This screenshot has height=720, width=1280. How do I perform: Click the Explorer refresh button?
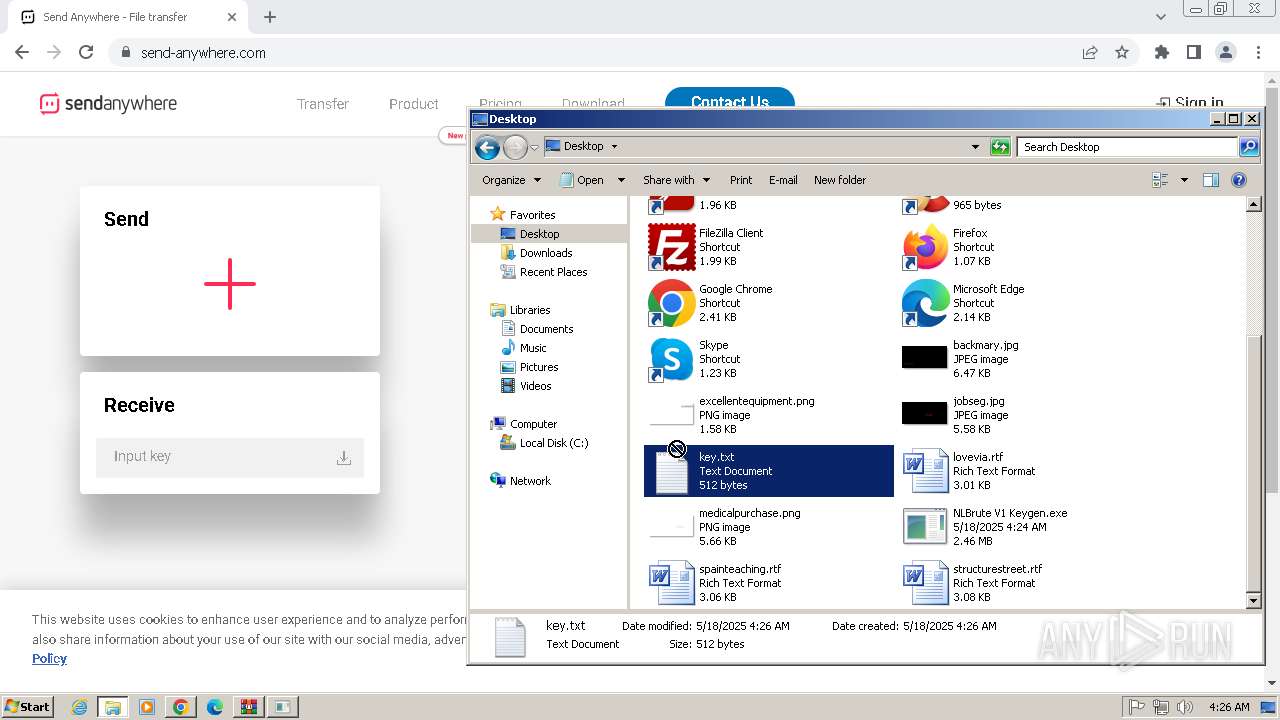(x=1000, y=147)
